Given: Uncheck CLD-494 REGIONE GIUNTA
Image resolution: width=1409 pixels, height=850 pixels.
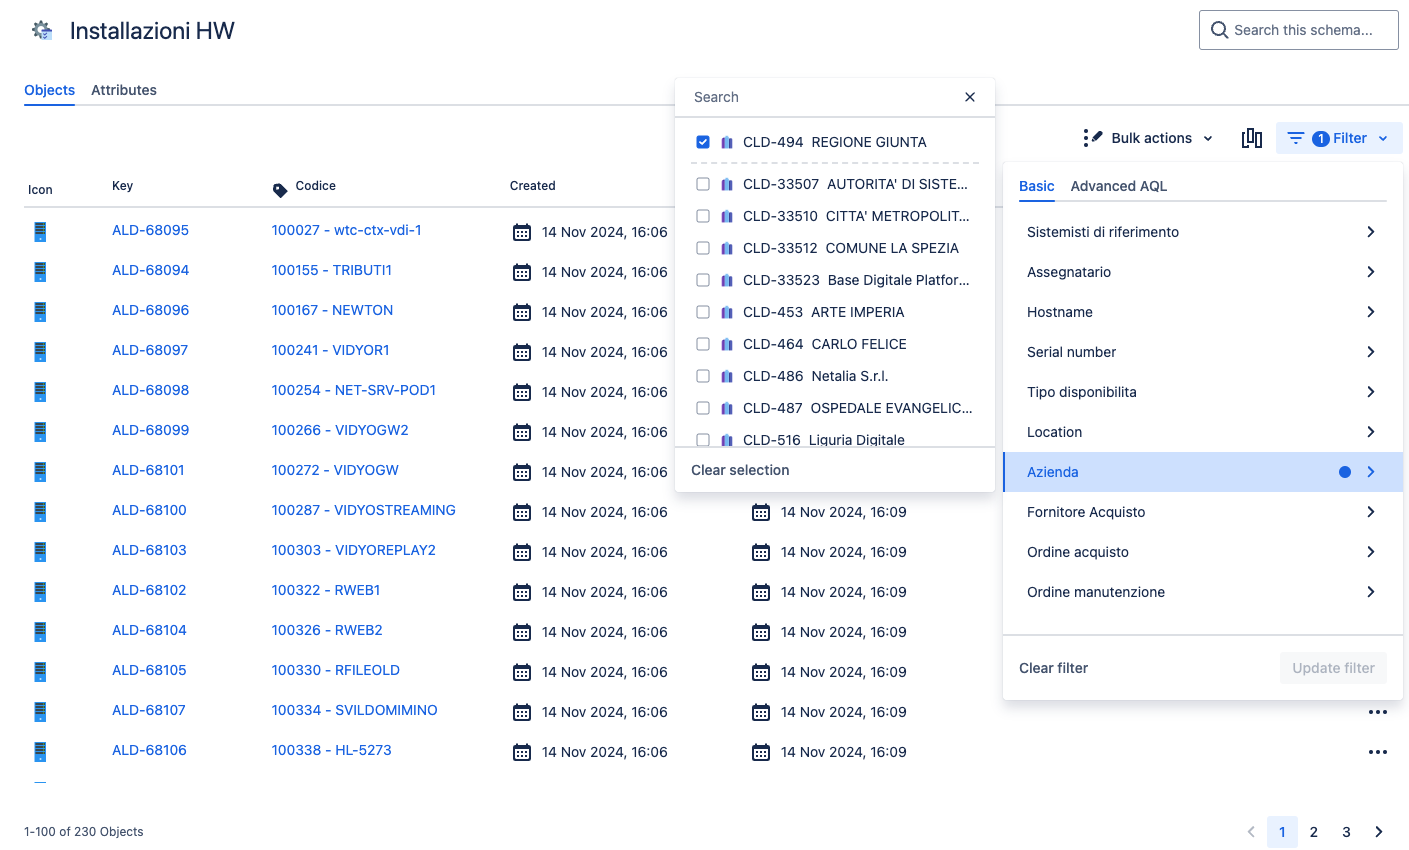Looking at the screenshot, I should click(703, 142).
